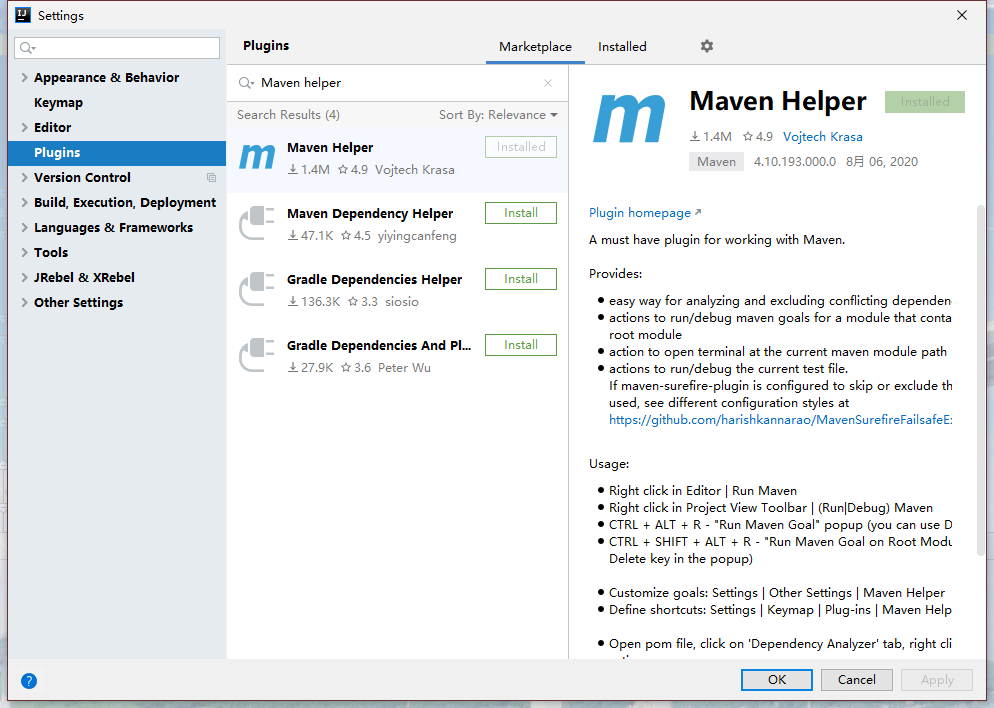
Task: Click the search magnifier icon in plugin search
Action: click(246, 83)
